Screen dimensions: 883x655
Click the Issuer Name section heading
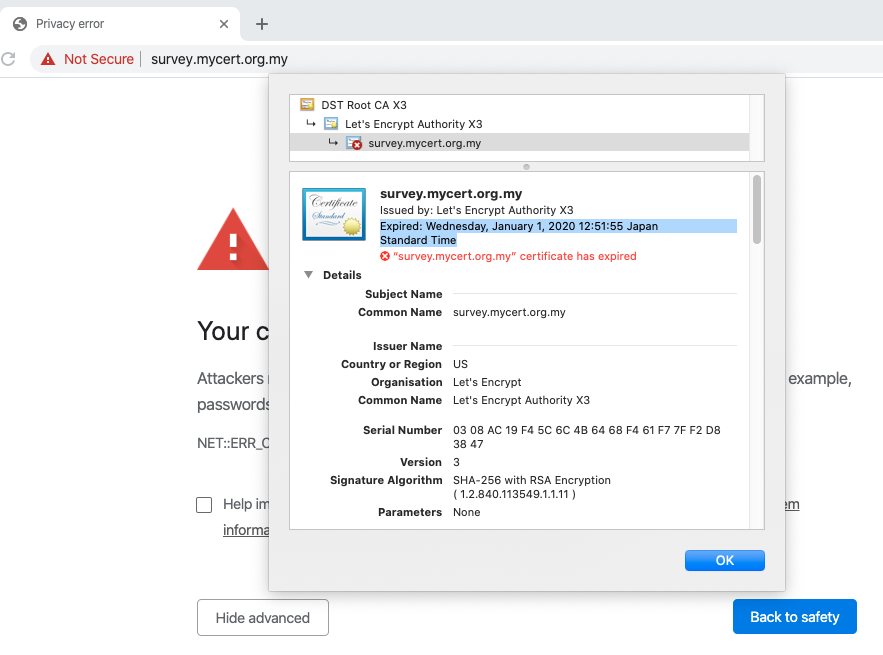[x=407, y=346]
